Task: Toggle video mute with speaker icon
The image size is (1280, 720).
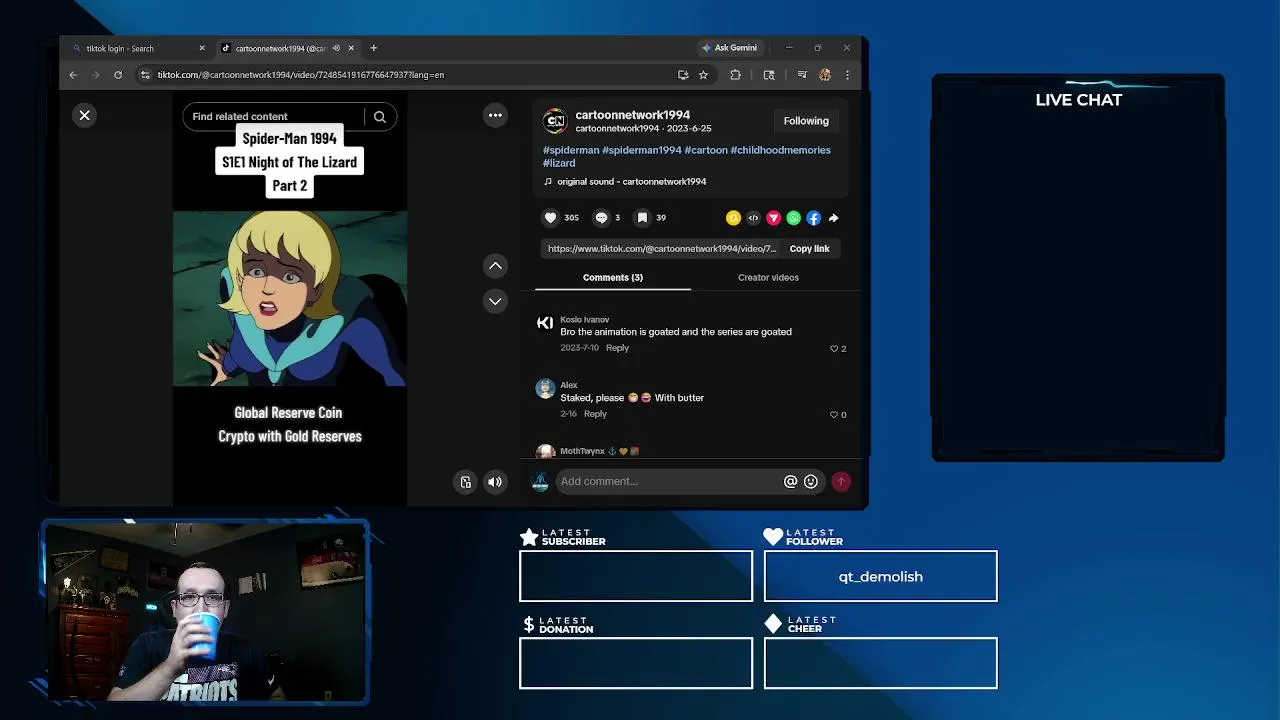Action: pos(495,482)
